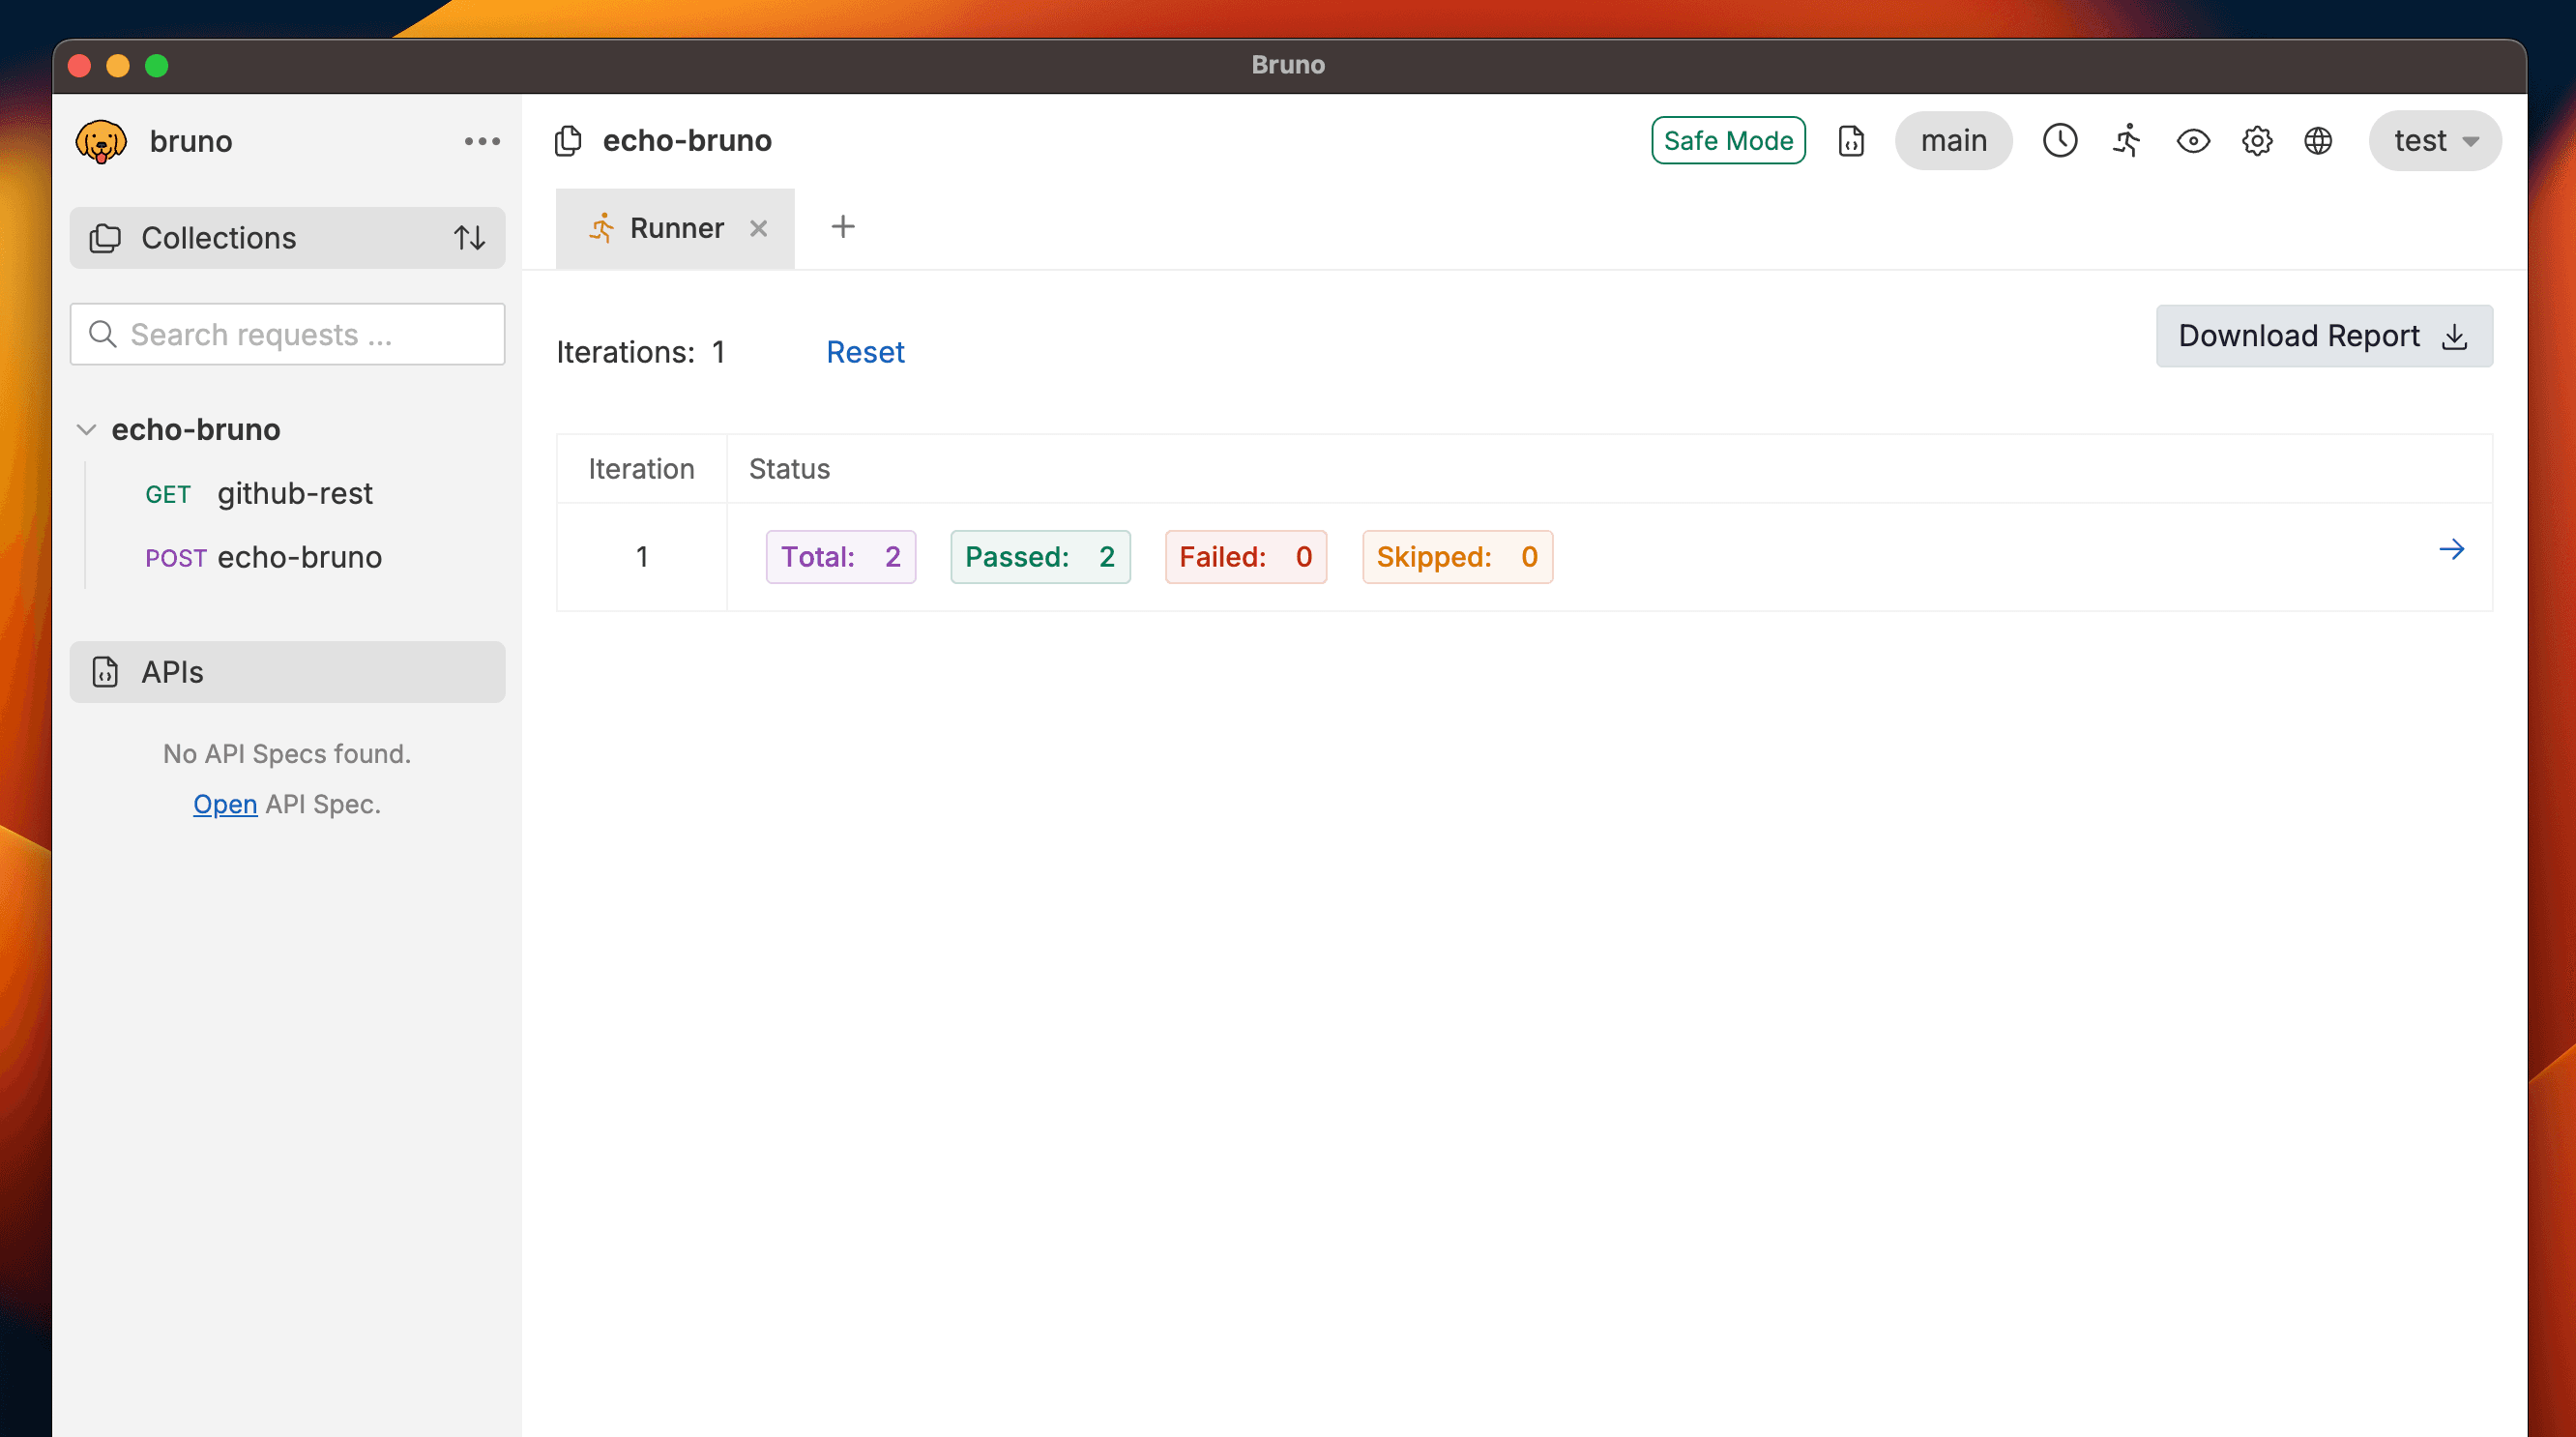The width and height of the screenshot is (2576, 1437).
Task: Open the collection runner icon in the top toolbar
Action: point(2126,141)
